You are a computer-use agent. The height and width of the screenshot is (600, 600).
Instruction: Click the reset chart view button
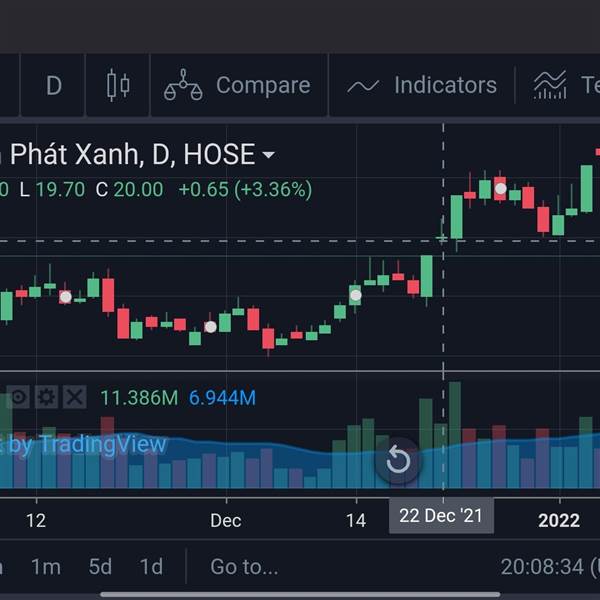pyautogui.click(x=398, y=460)
